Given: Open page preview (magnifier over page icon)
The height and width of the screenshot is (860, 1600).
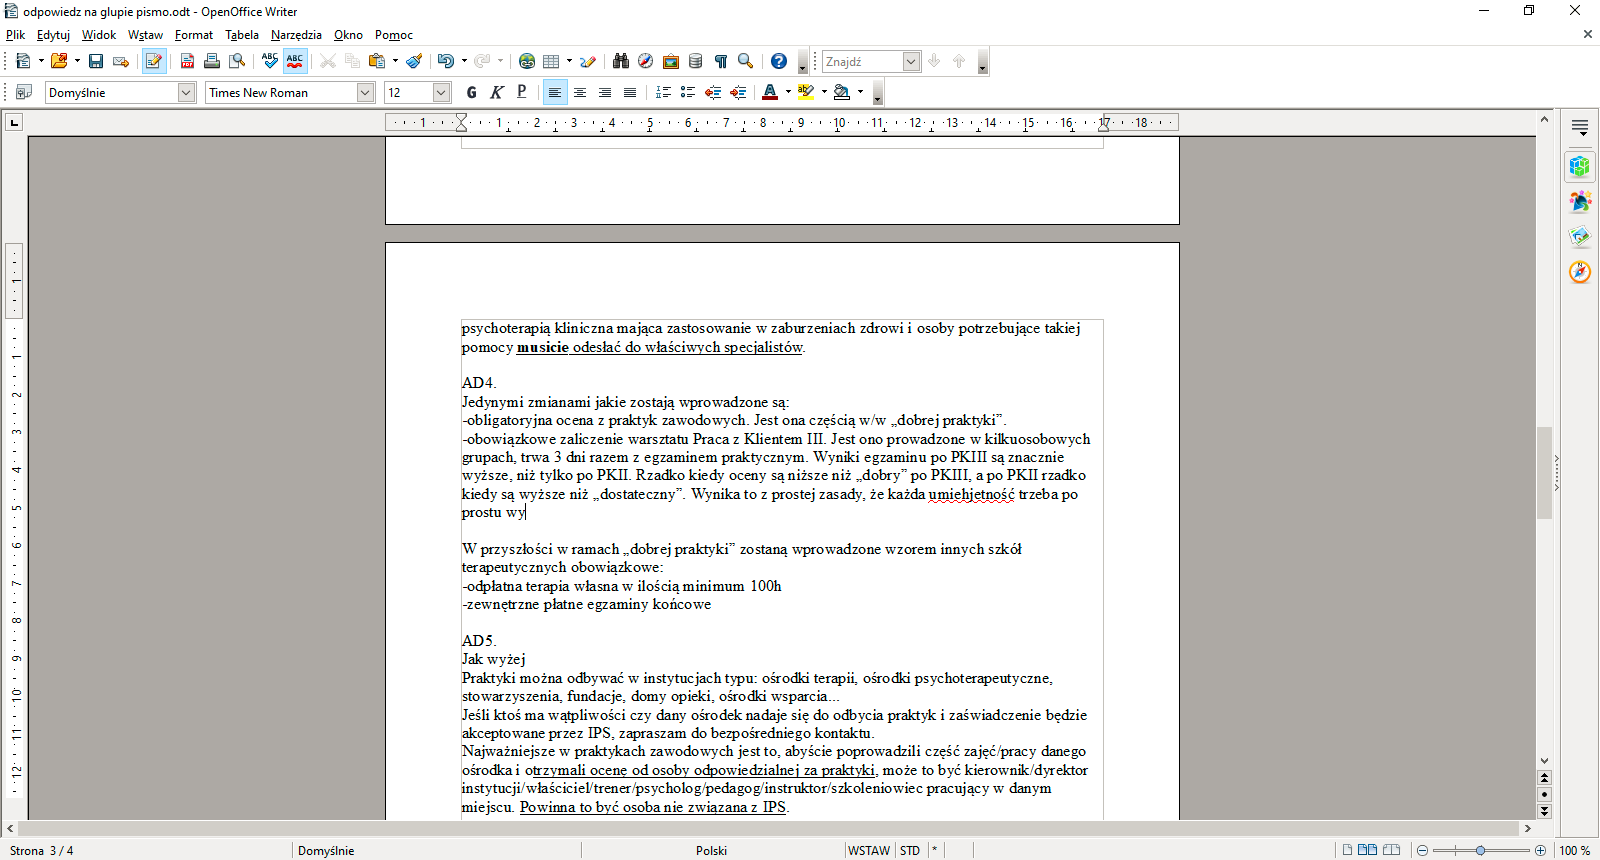Looking at the screenshot, I should click(237, 61).
